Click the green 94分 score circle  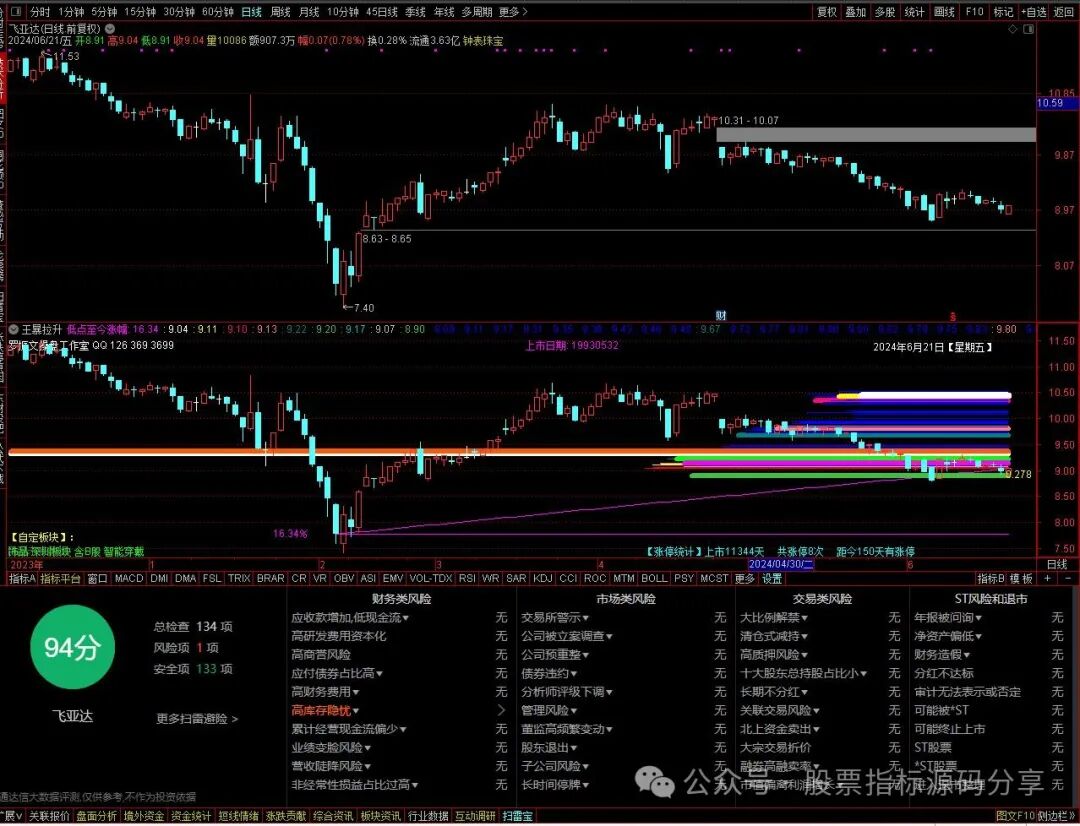[72, 647]
